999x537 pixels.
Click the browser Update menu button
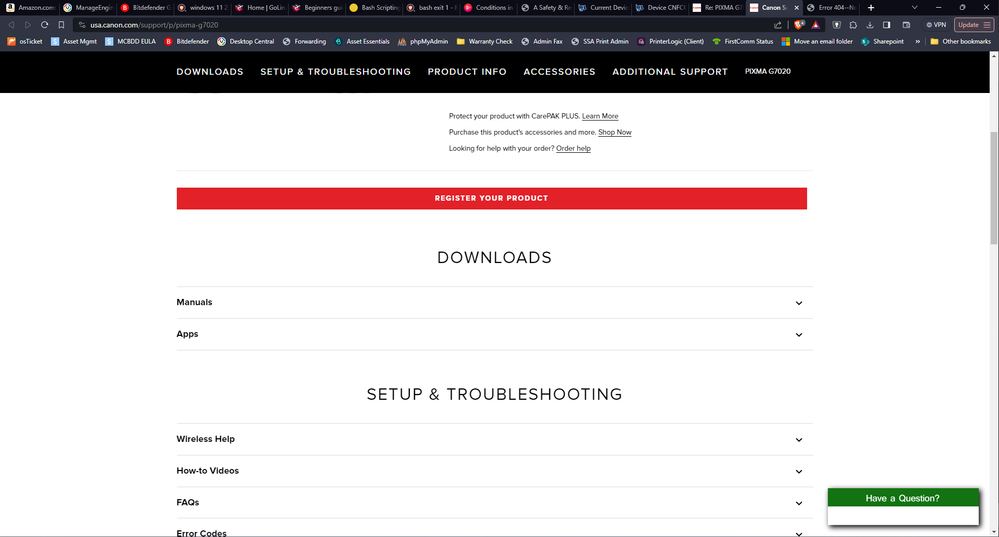pos(974,25)
